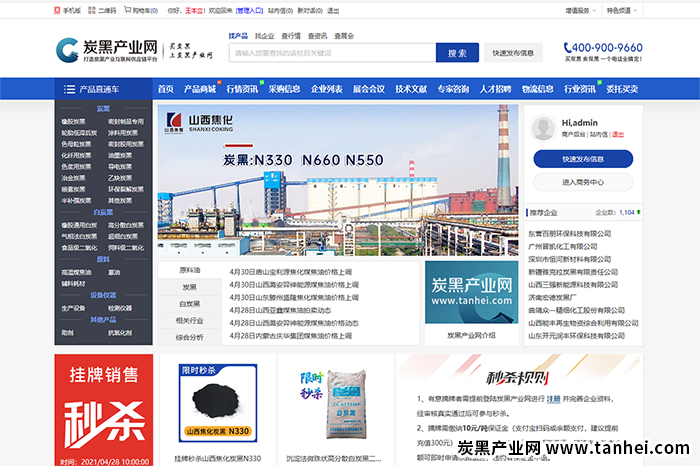This screenshot has width=700, height=466.
Task: Switch to the 综合分析 news tab
Action: coord(190,337)
